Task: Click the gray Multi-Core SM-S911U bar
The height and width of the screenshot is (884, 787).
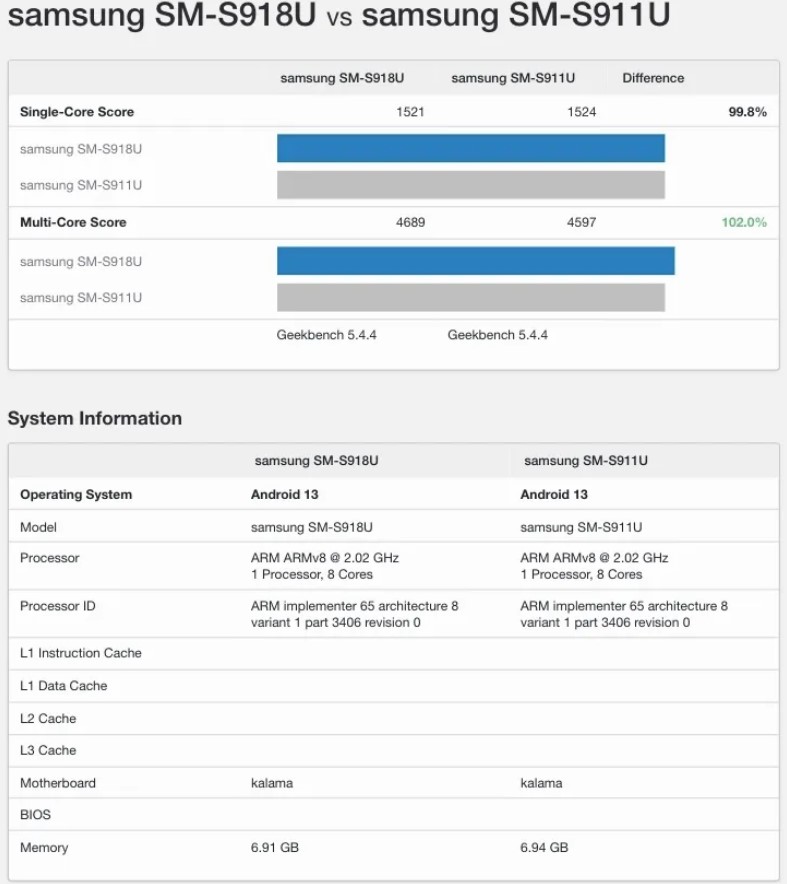Action: click(471, 297)
